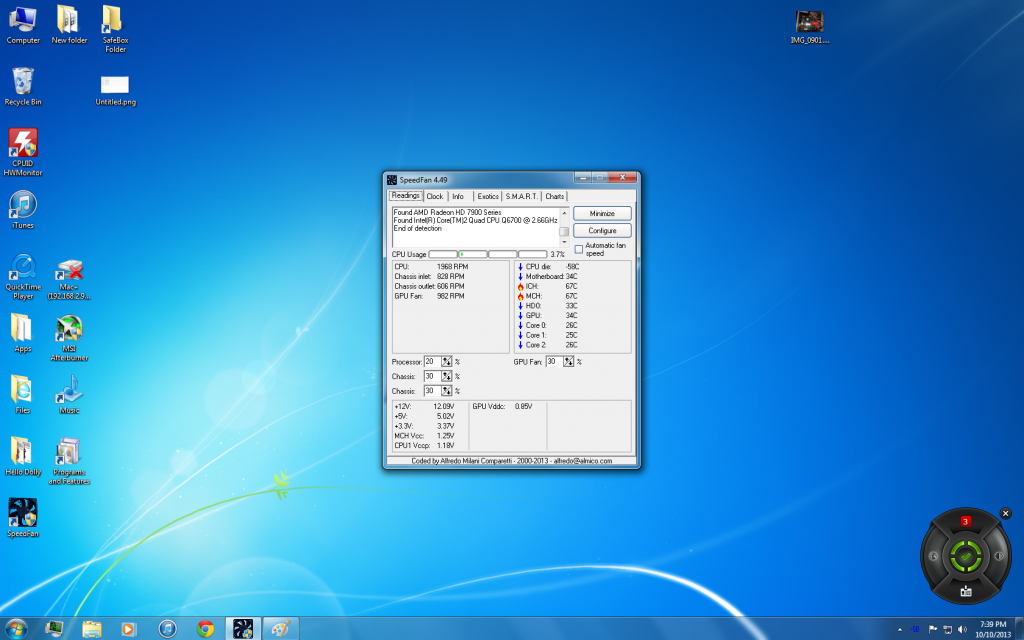The height and width of the screenshot is (640, 1024).
Task: Switch to the Clock tab
Action: [434, 197]
